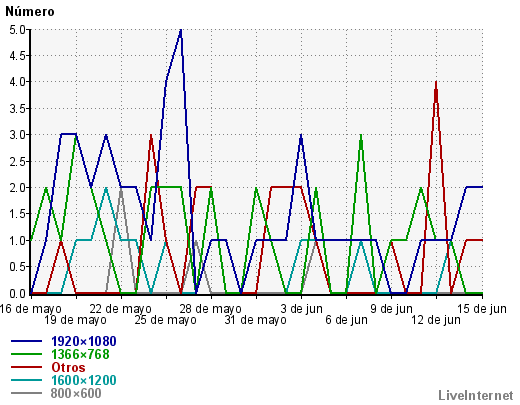
Task: Click the 25 de mayo date label
Action: point(166,320)
